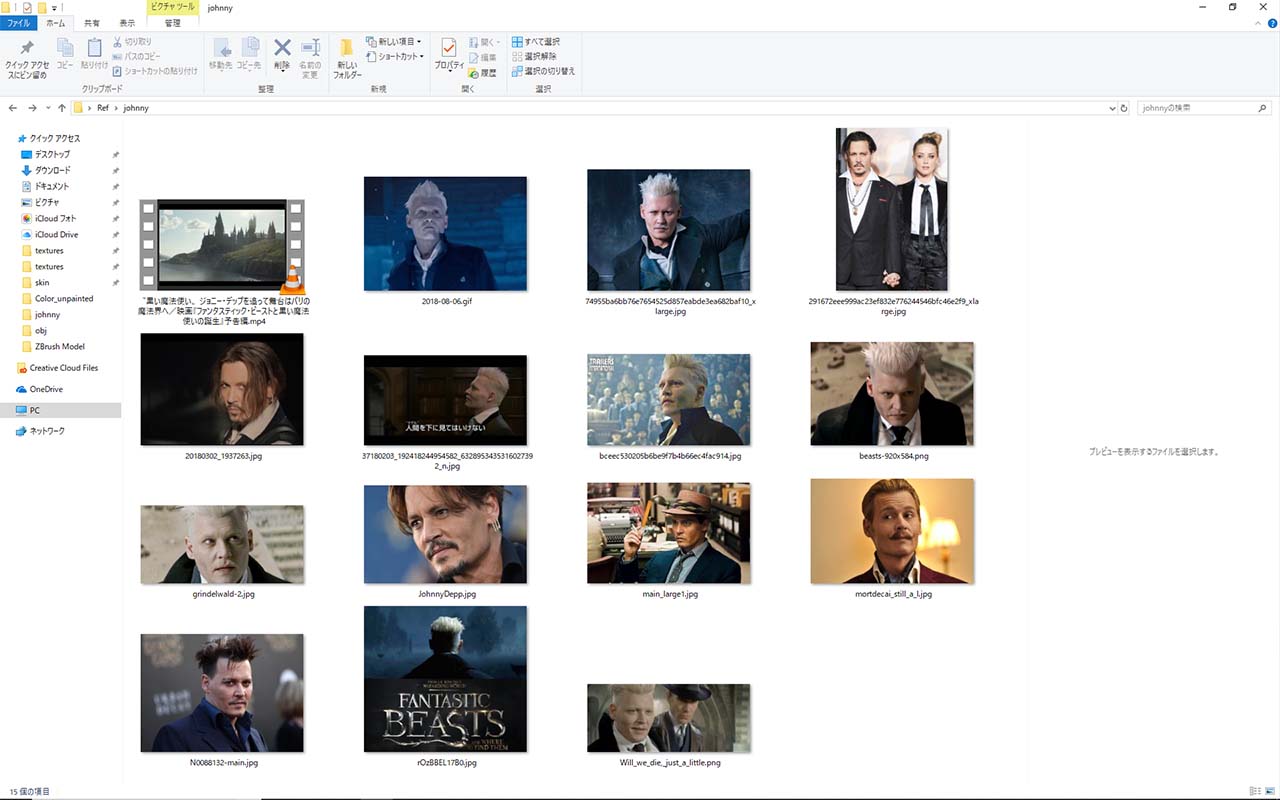The width and height of the screenshot is (1280, 800).
Task: Switch to details view in status bar
Action: click(1255, 791)
